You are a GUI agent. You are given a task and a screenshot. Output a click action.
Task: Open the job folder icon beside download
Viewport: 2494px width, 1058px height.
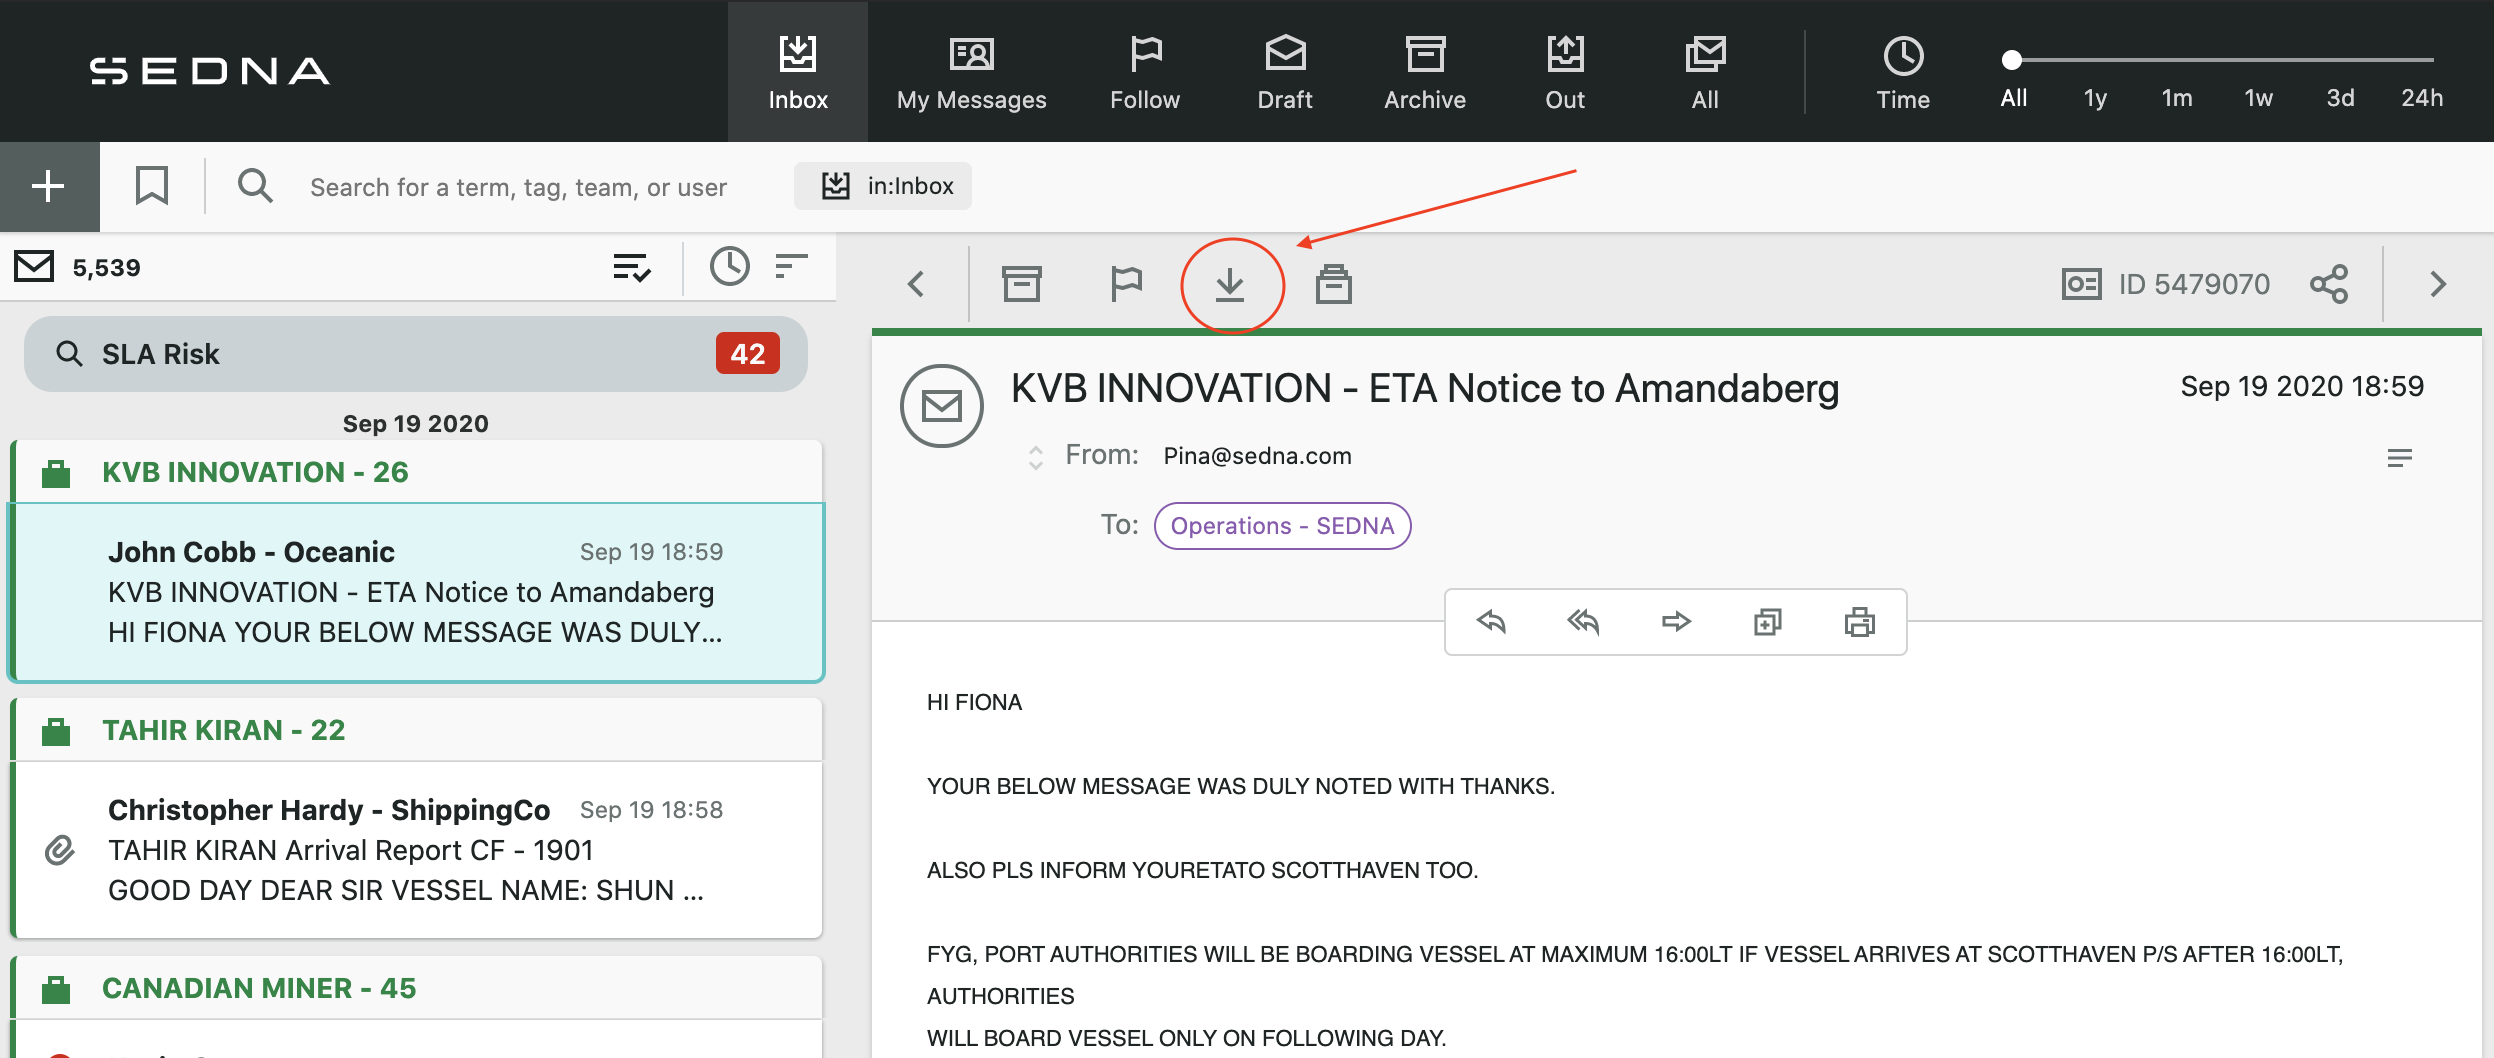1335,283
